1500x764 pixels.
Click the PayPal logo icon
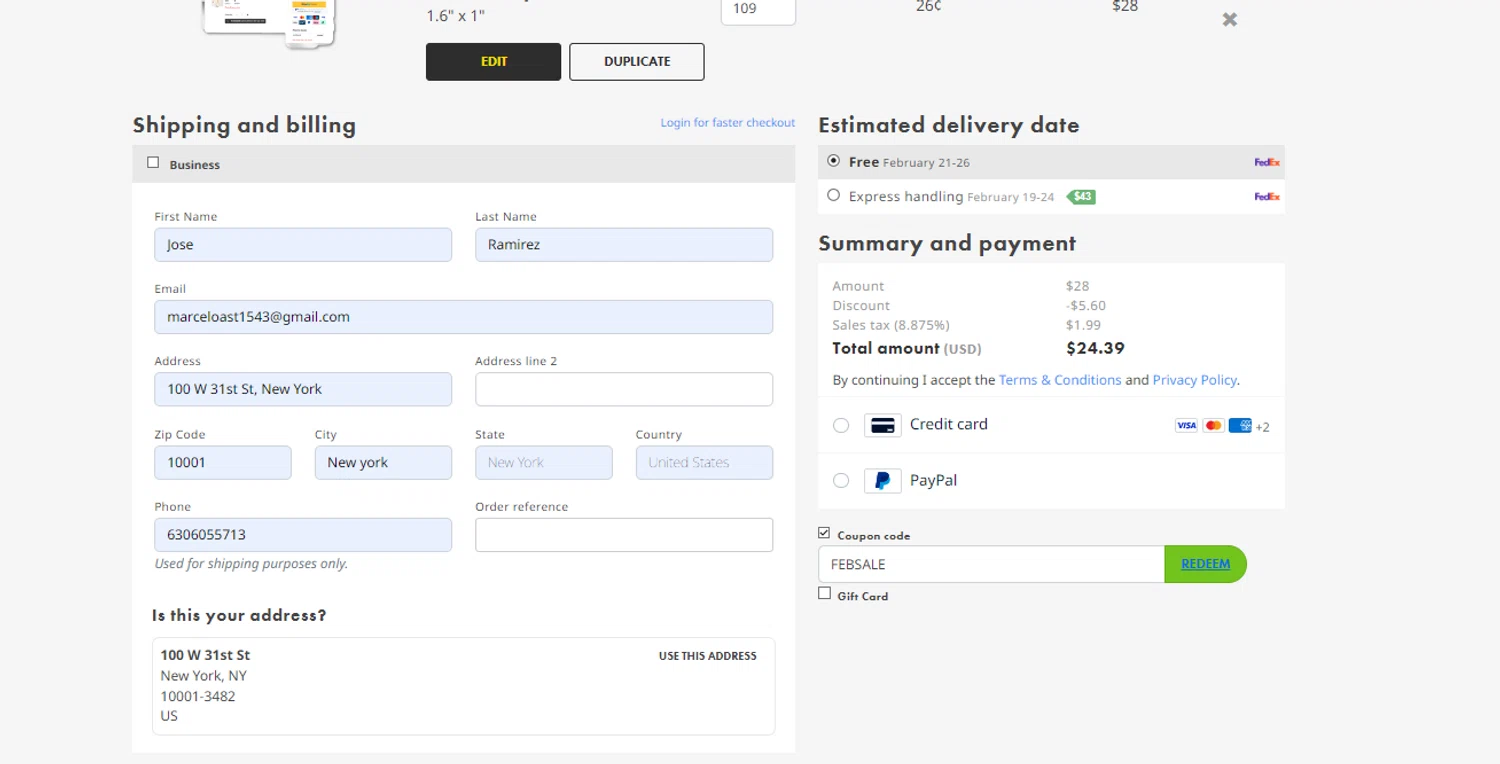tap(882, 481)
